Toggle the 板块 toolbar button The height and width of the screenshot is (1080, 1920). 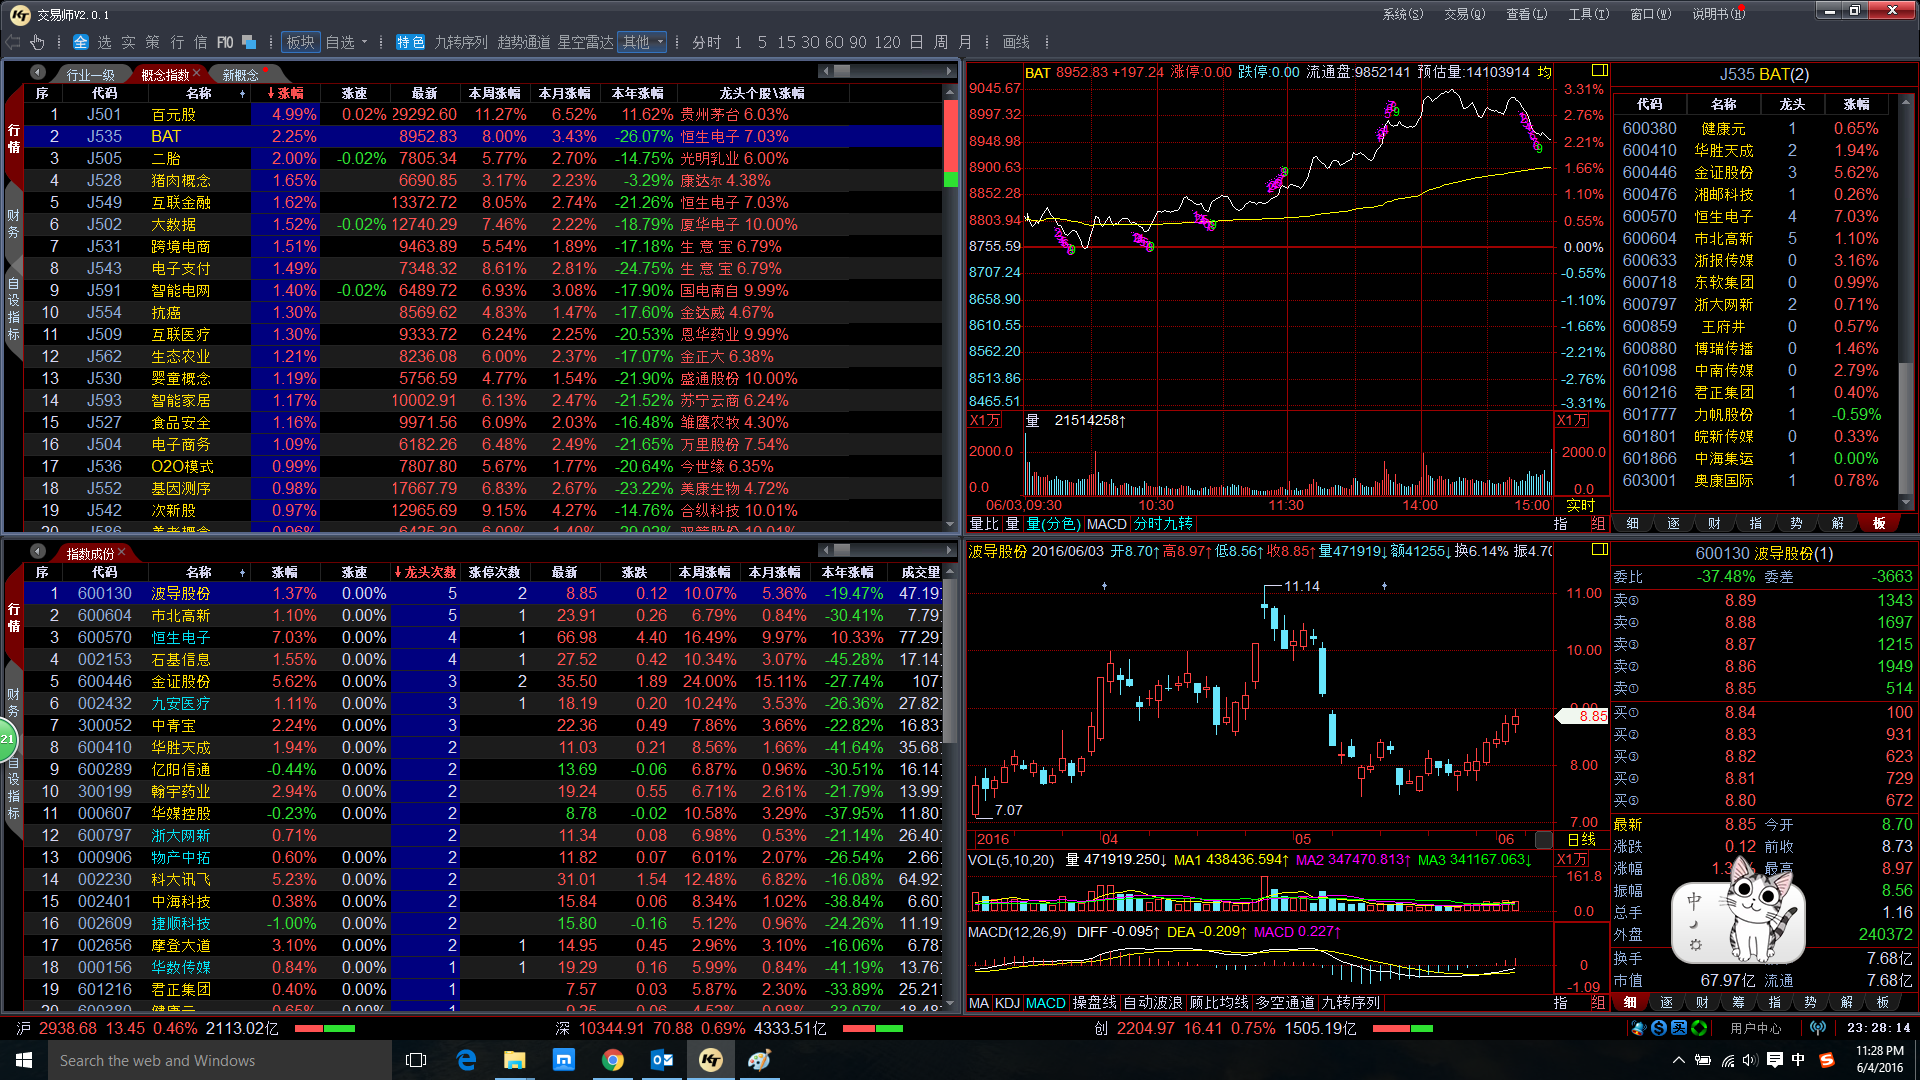point(300,42)
